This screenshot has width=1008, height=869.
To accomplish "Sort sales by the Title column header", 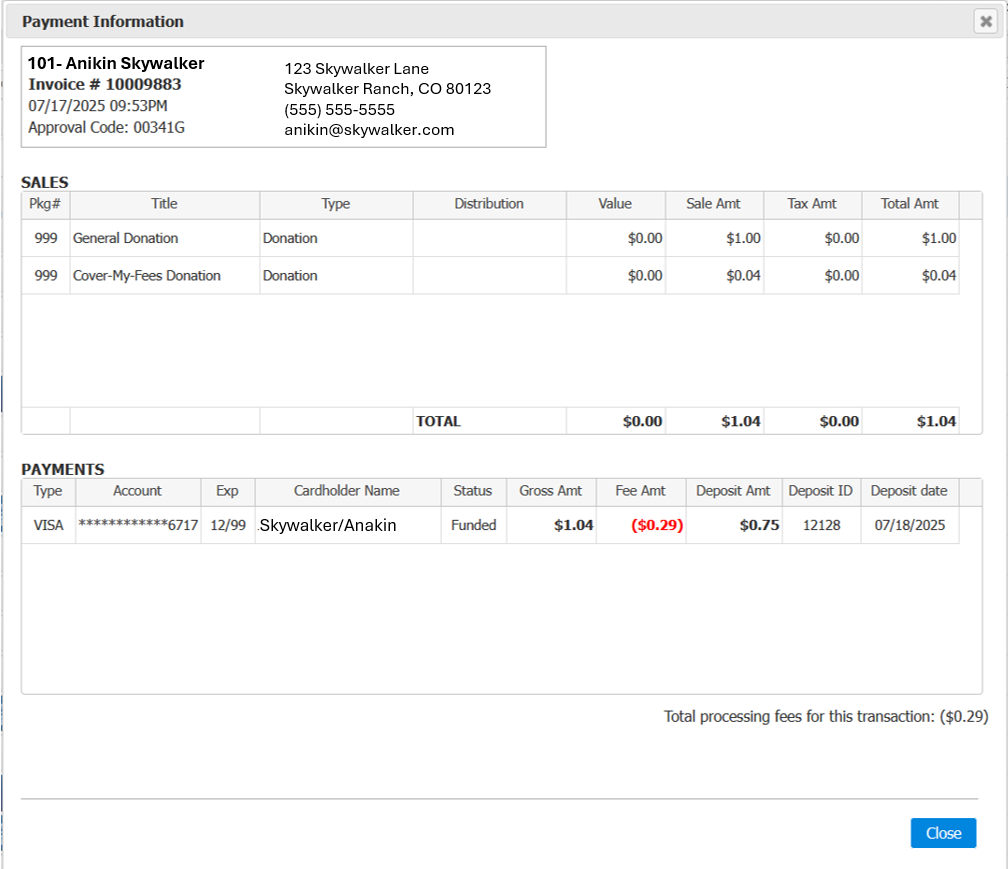I will point(164,204).
